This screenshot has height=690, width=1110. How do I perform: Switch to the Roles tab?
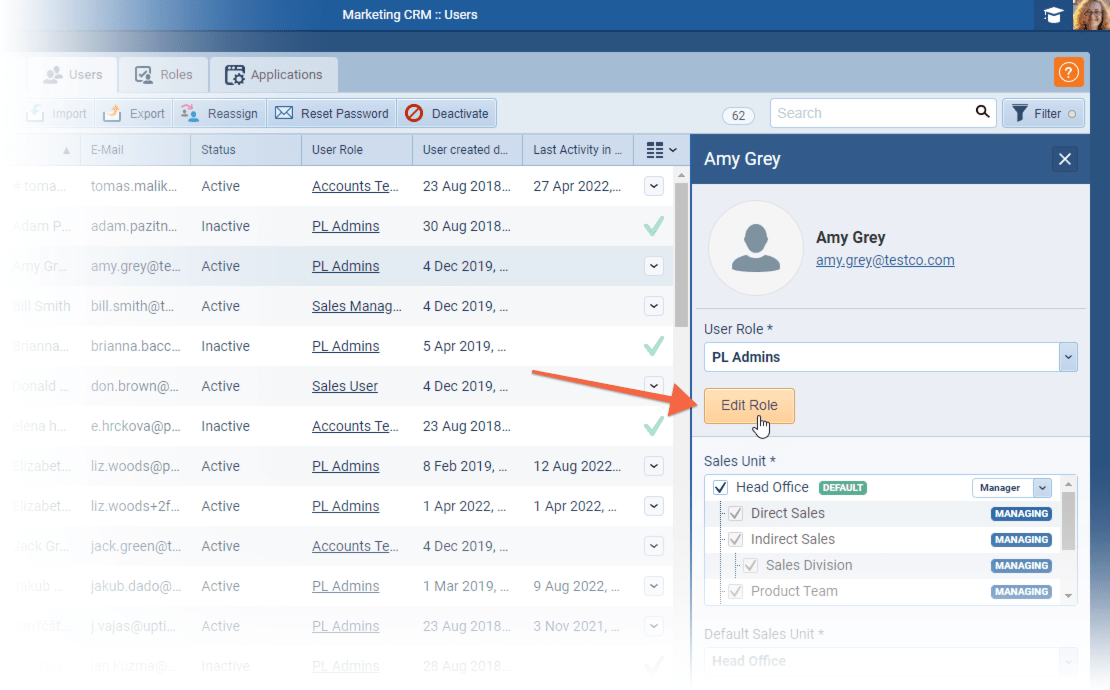point(164,74)
